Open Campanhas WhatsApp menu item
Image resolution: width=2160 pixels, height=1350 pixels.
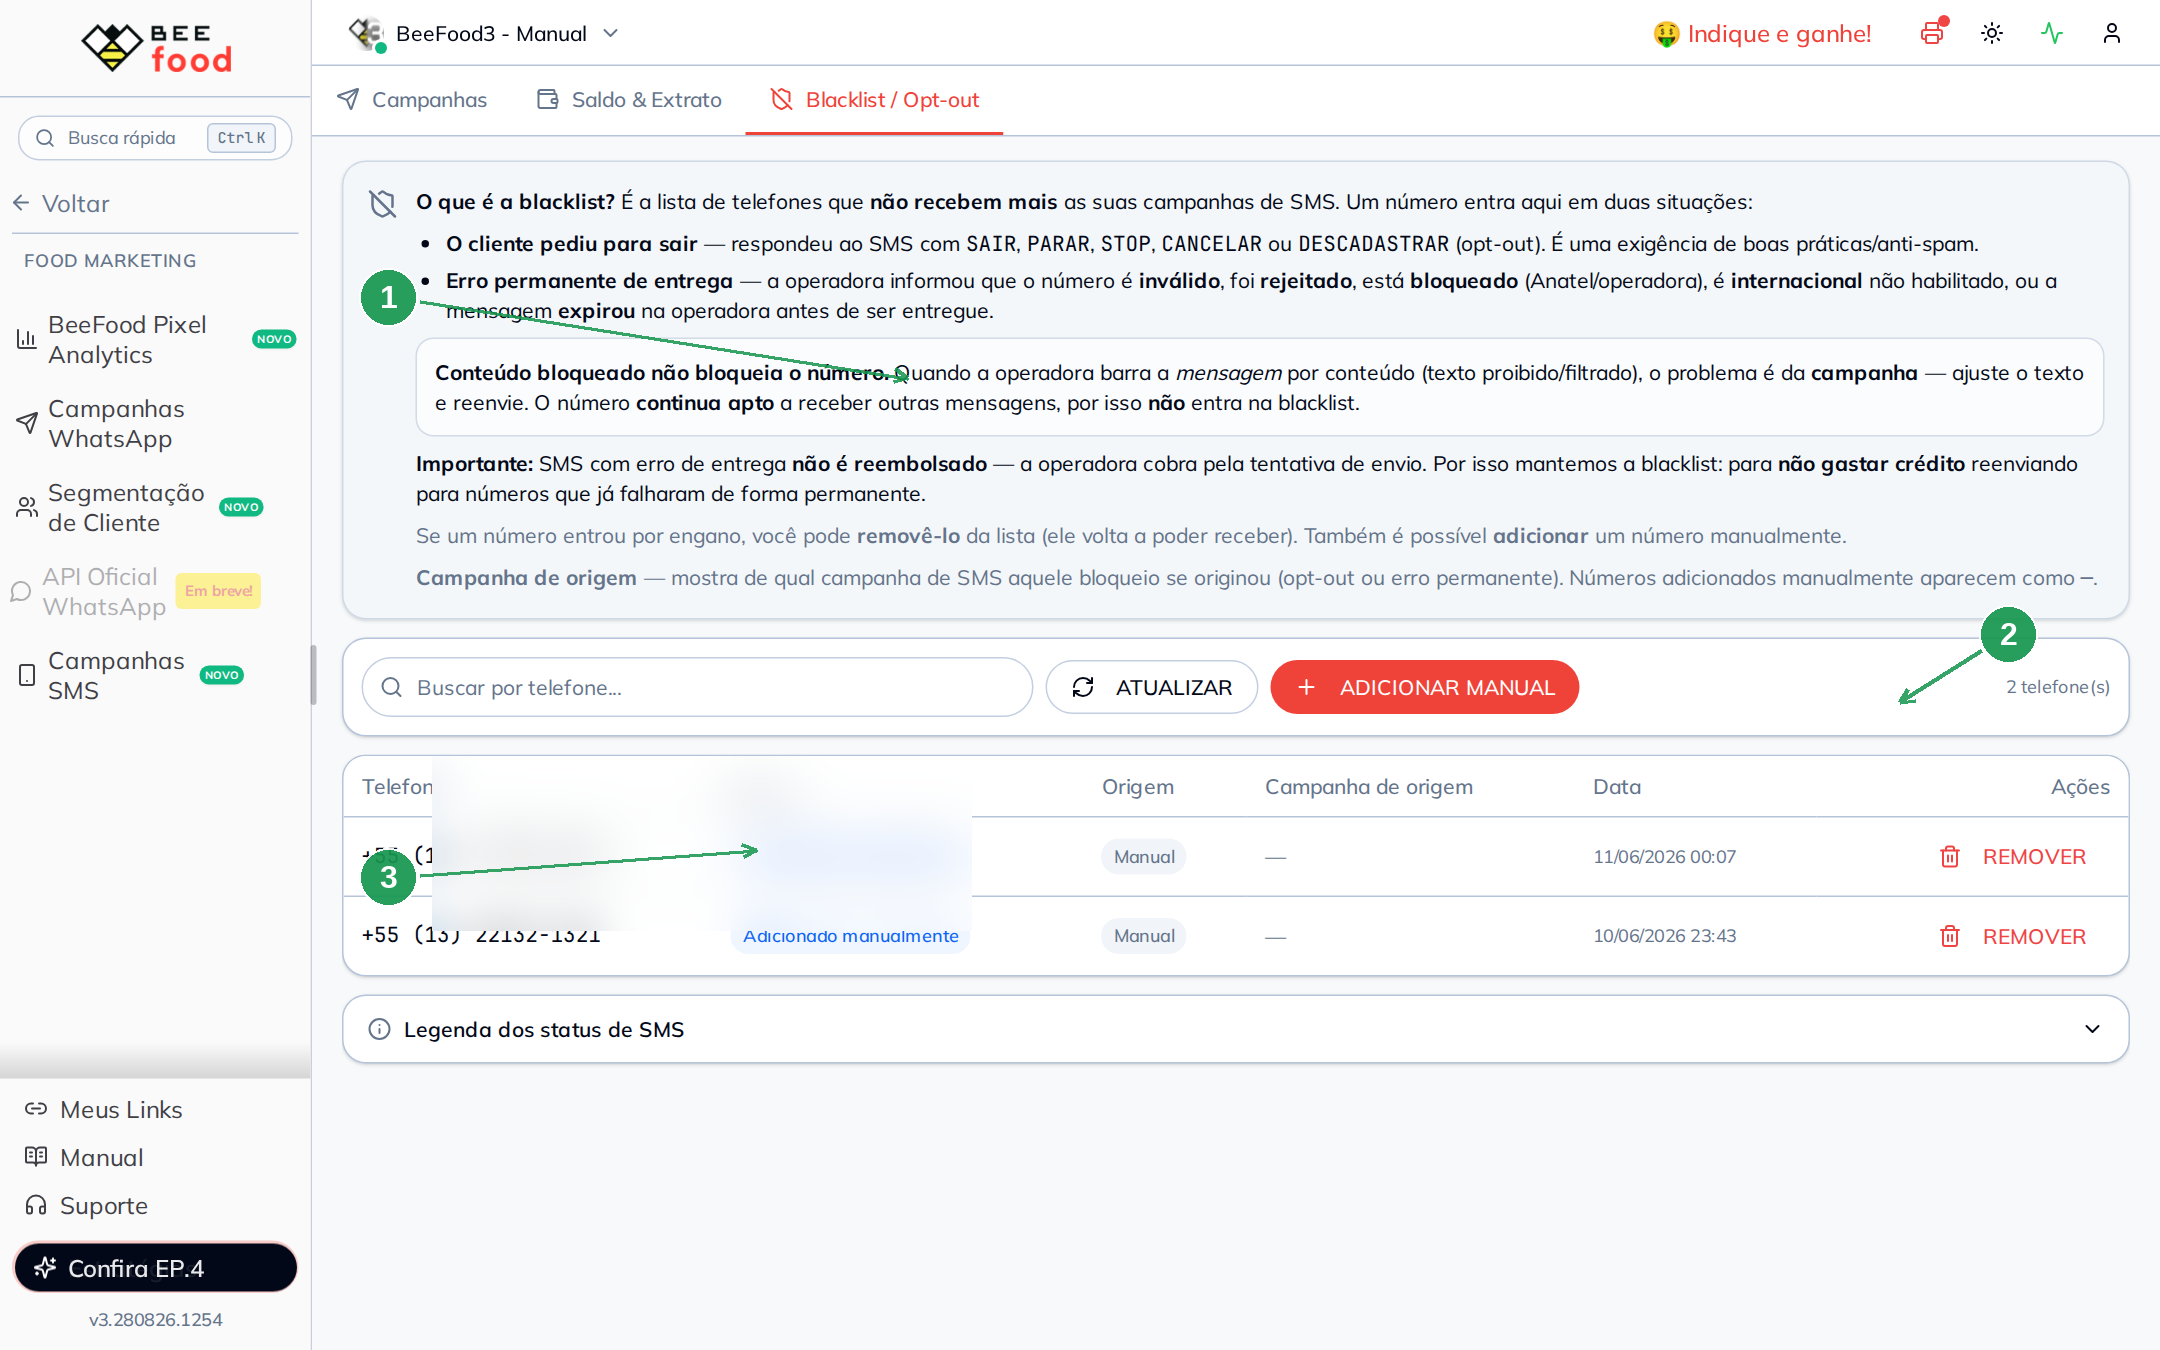(x=155, y=424)
